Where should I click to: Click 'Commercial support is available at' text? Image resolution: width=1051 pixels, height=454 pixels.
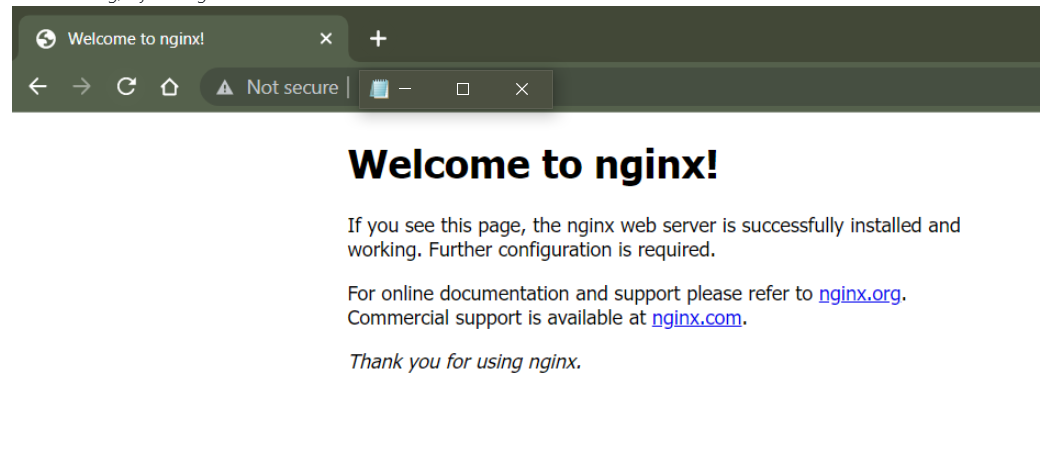497,317
